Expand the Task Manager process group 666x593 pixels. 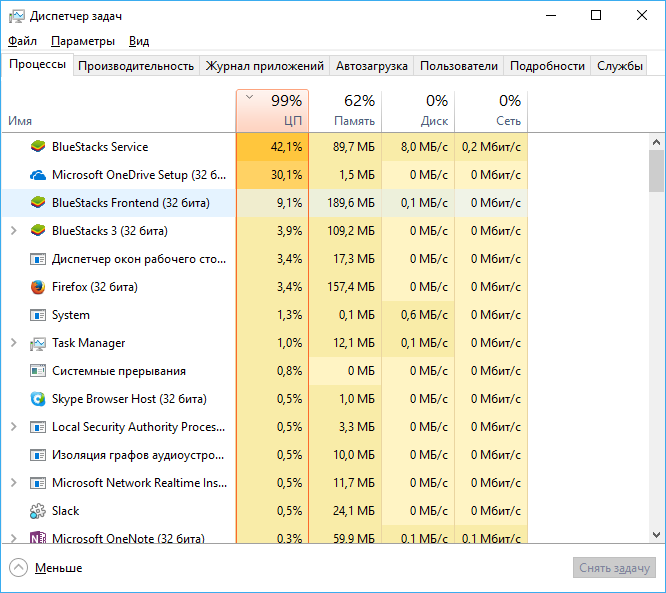click(x=14, y=343)
